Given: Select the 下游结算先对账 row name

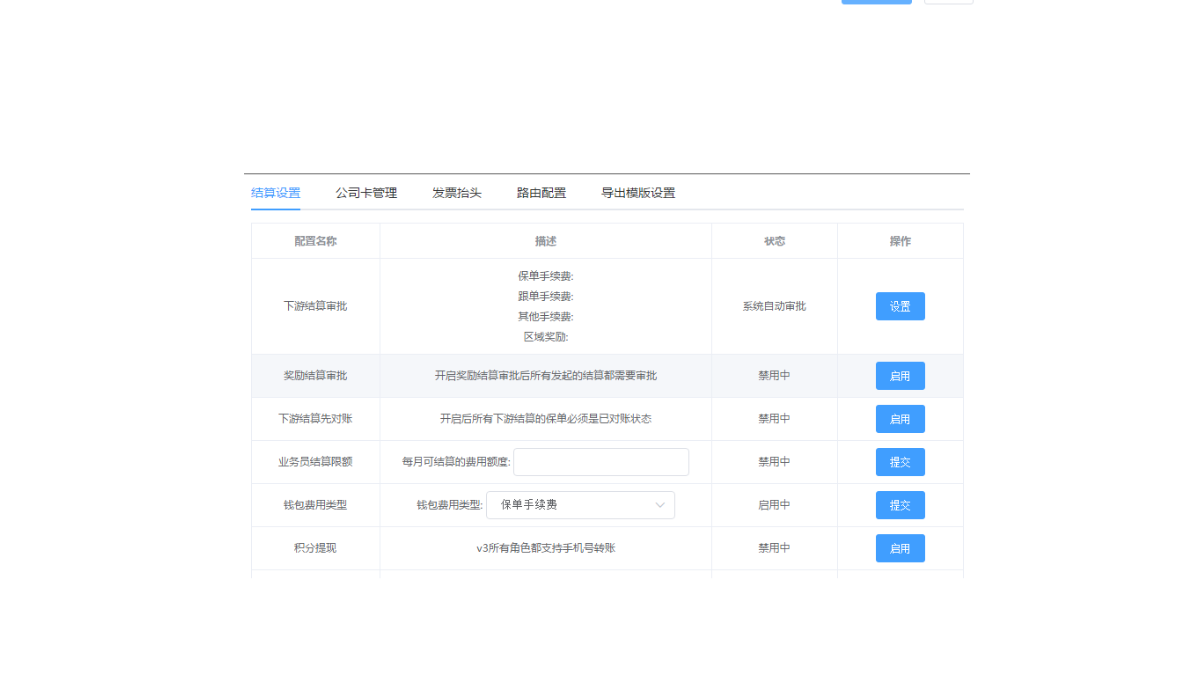Looking at the screenshot, I should pyautogui.click(x=315, y=419).
